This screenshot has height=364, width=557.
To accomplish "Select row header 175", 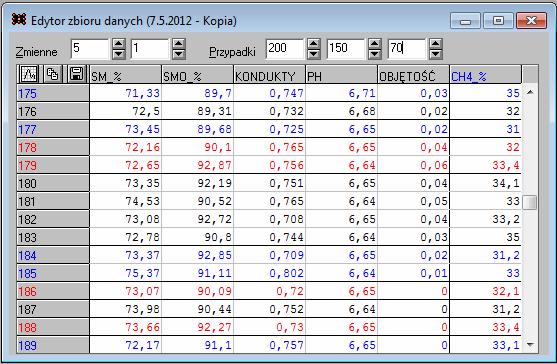I will (x=53, y=93).
